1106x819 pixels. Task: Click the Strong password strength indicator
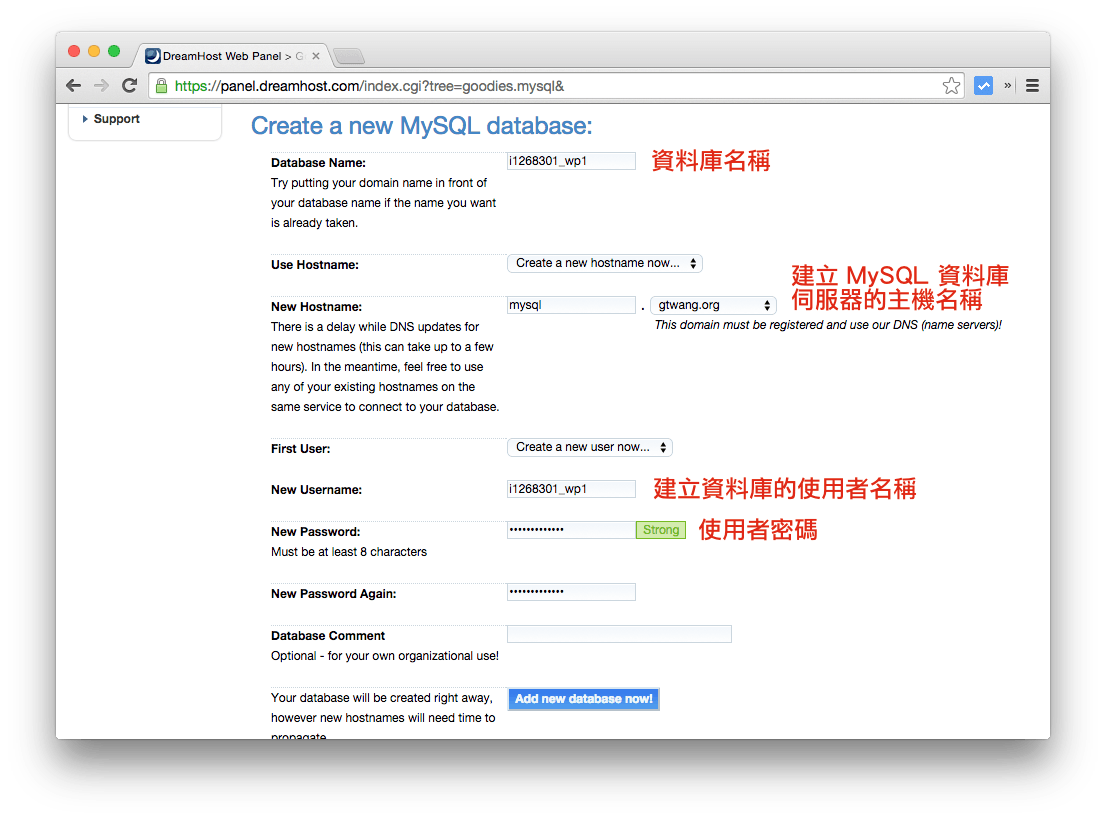[x=660, y=530]
